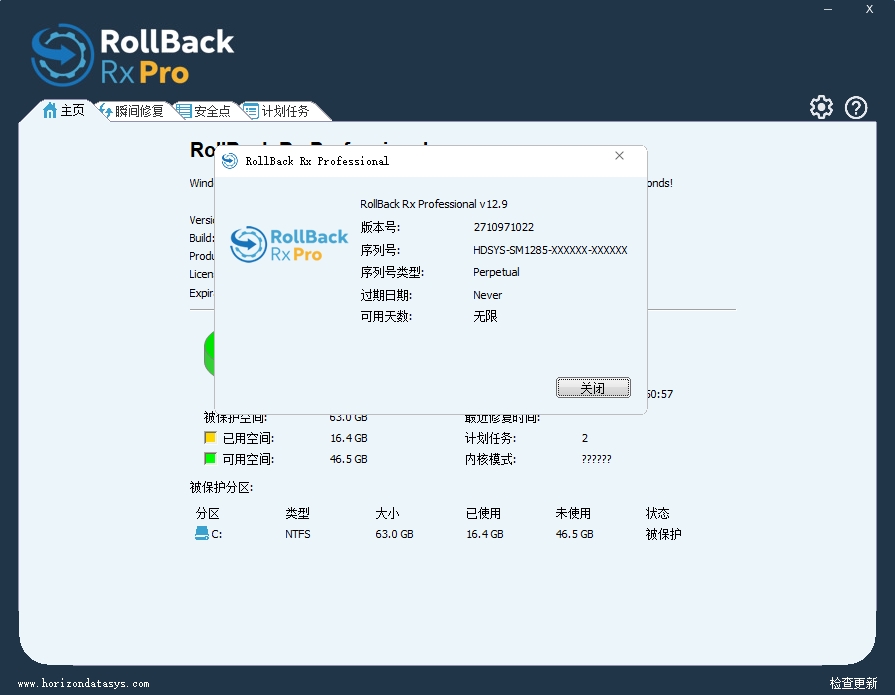The image size is (895, 695).
Task: Click the dialog title bar app icon
Action: tap(229, 161)
